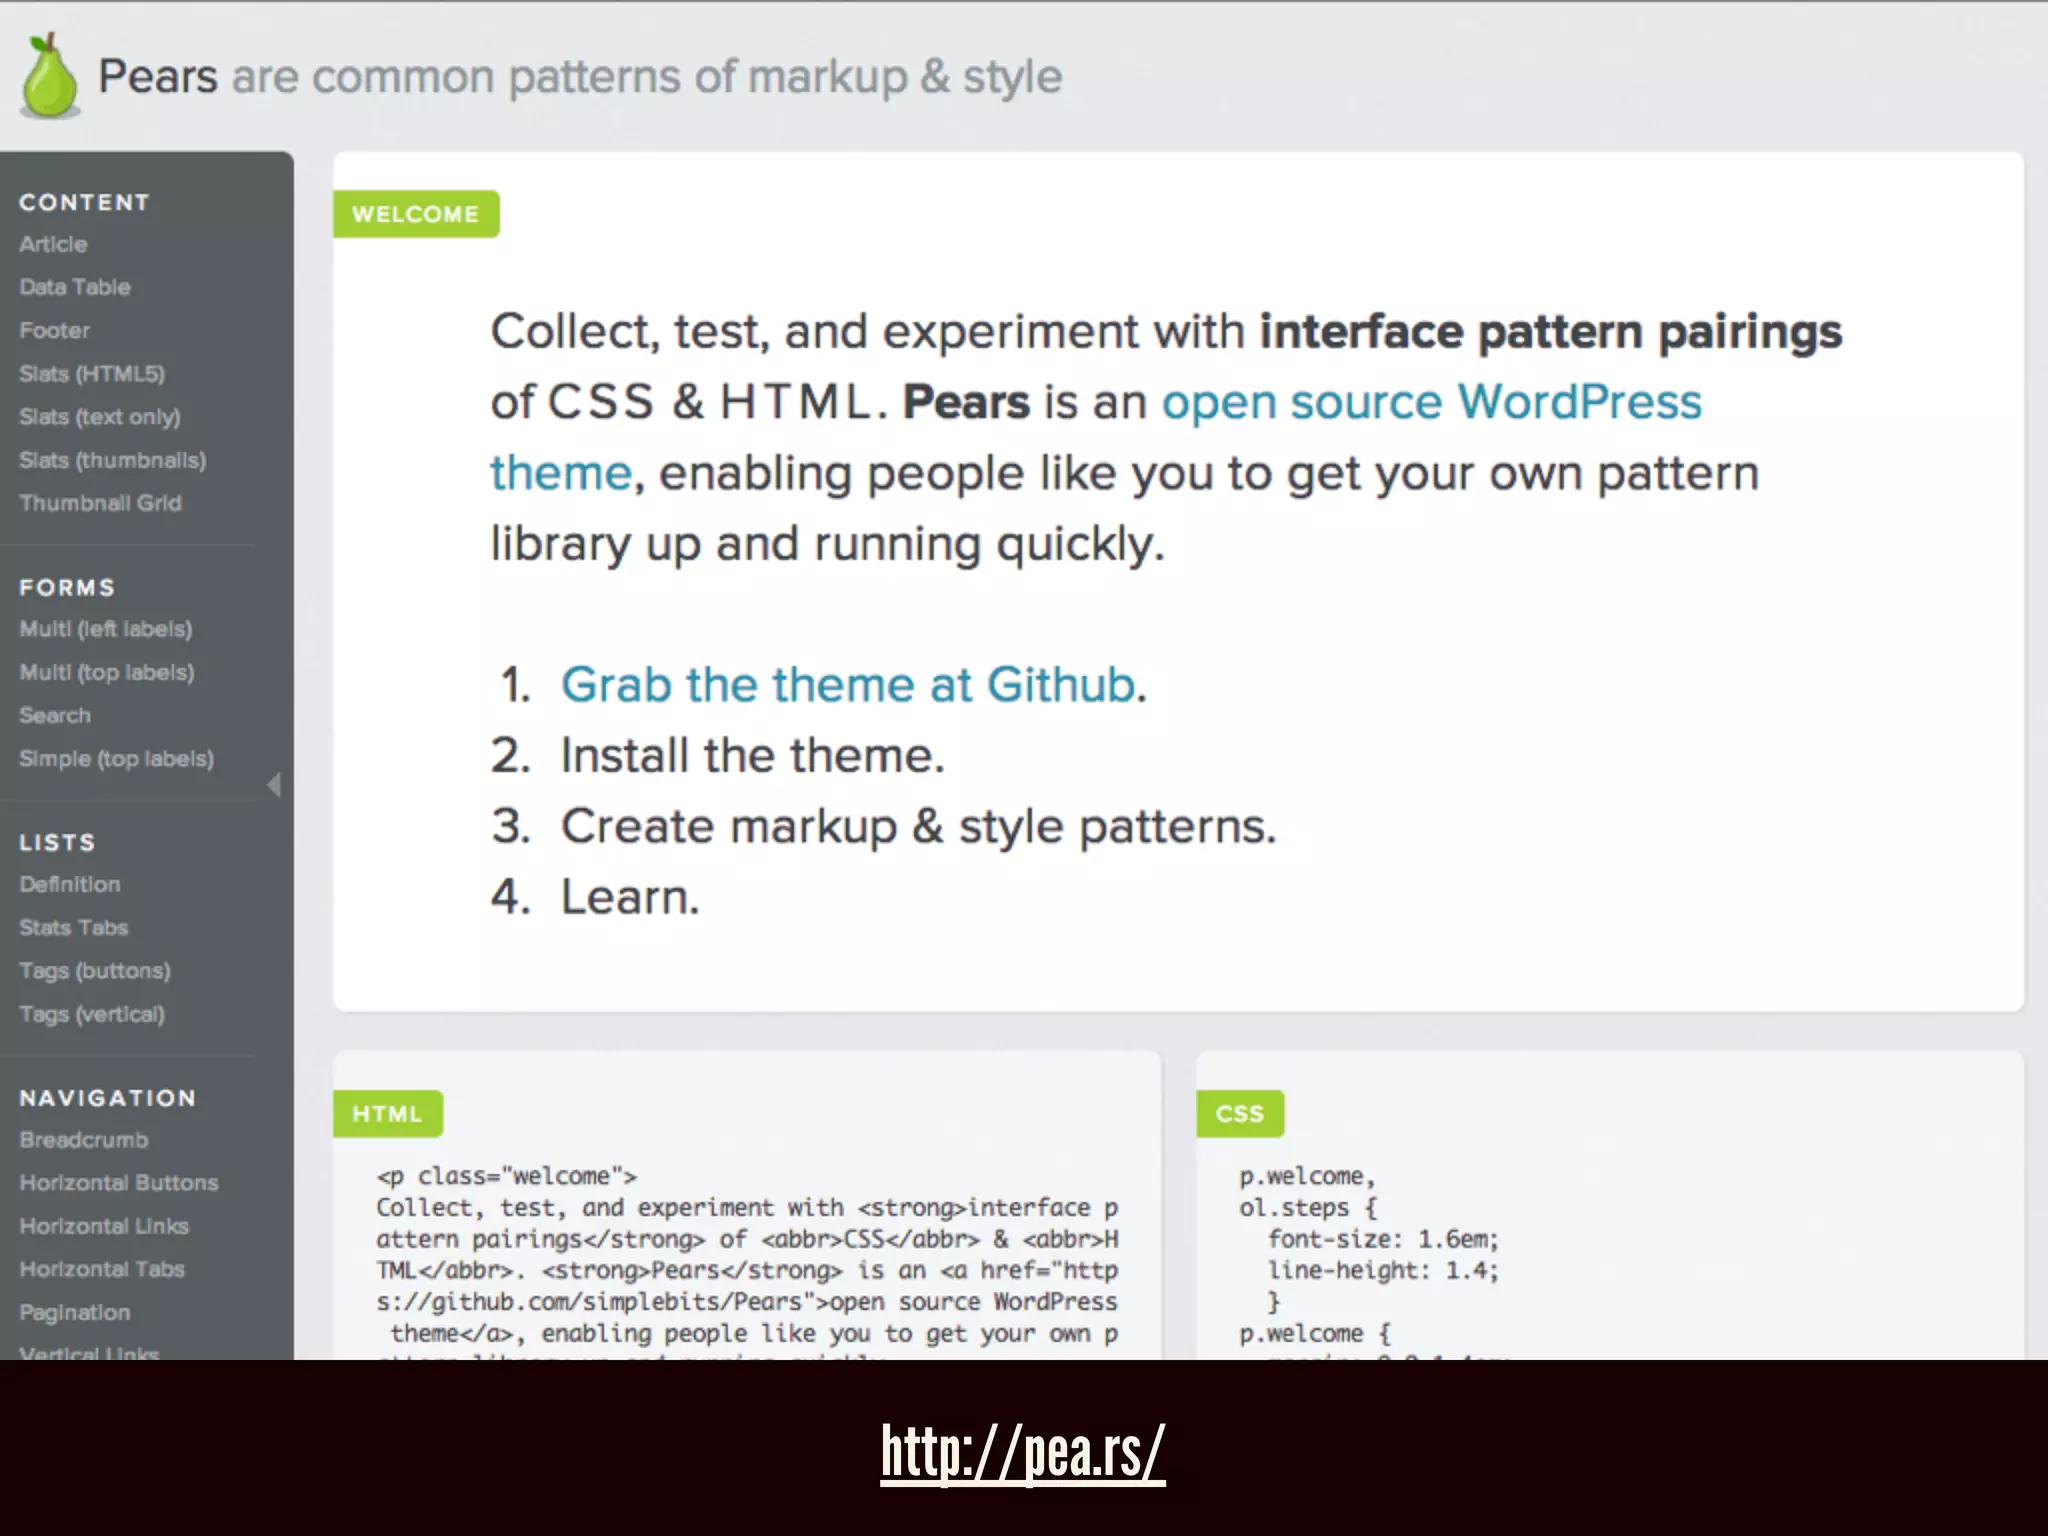The width and height of the screenshot is (2048, 1536).
Task: Choose Slats (HTML5) in the sidebar
Action: (x=92, y=374)
